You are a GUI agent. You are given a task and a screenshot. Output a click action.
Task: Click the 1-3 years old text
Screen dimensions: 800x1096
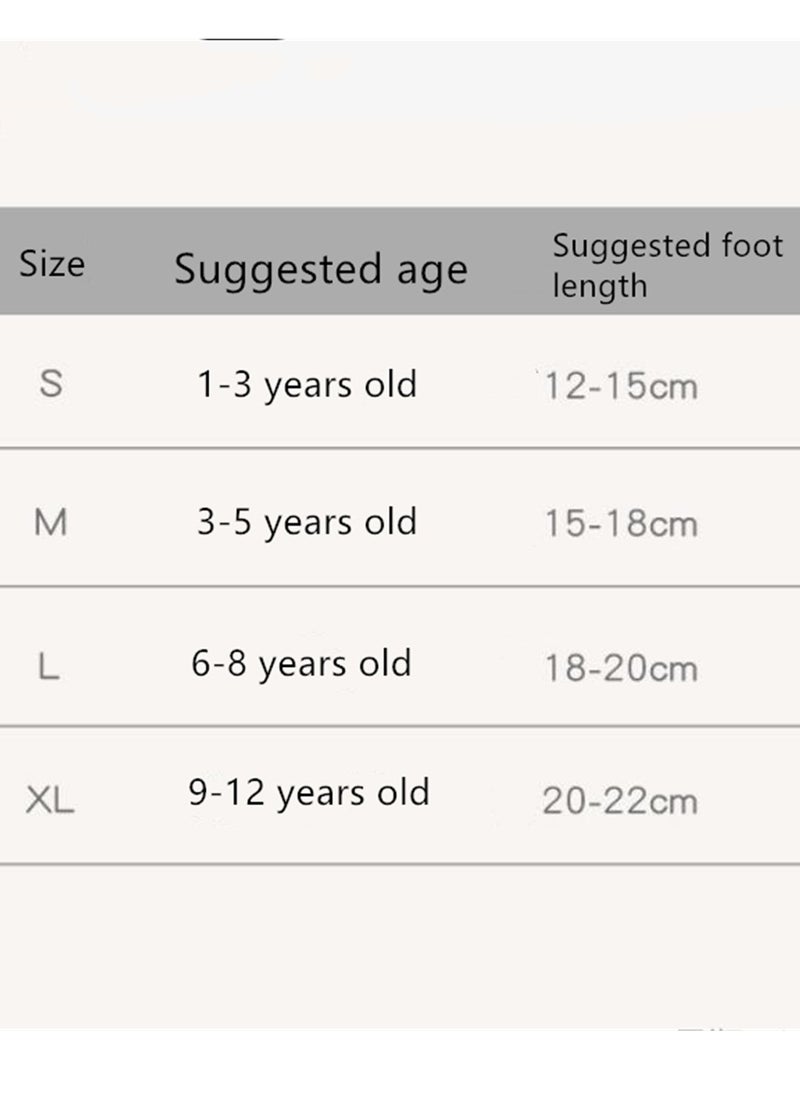pyautogui.click(x=307, y=386)
